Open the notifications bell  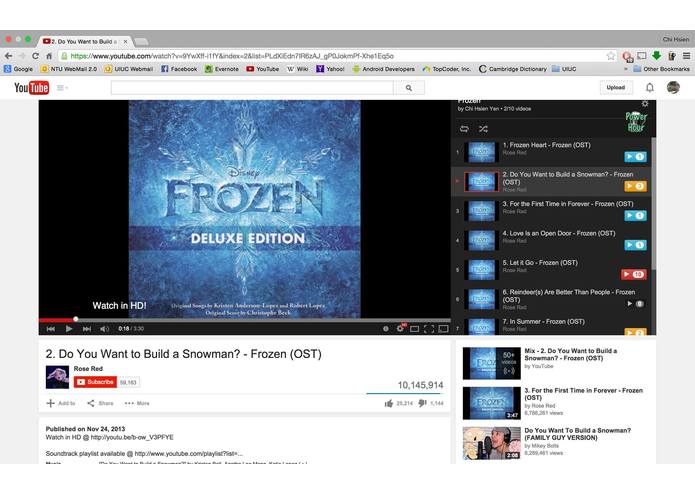[x=649, y=87]
